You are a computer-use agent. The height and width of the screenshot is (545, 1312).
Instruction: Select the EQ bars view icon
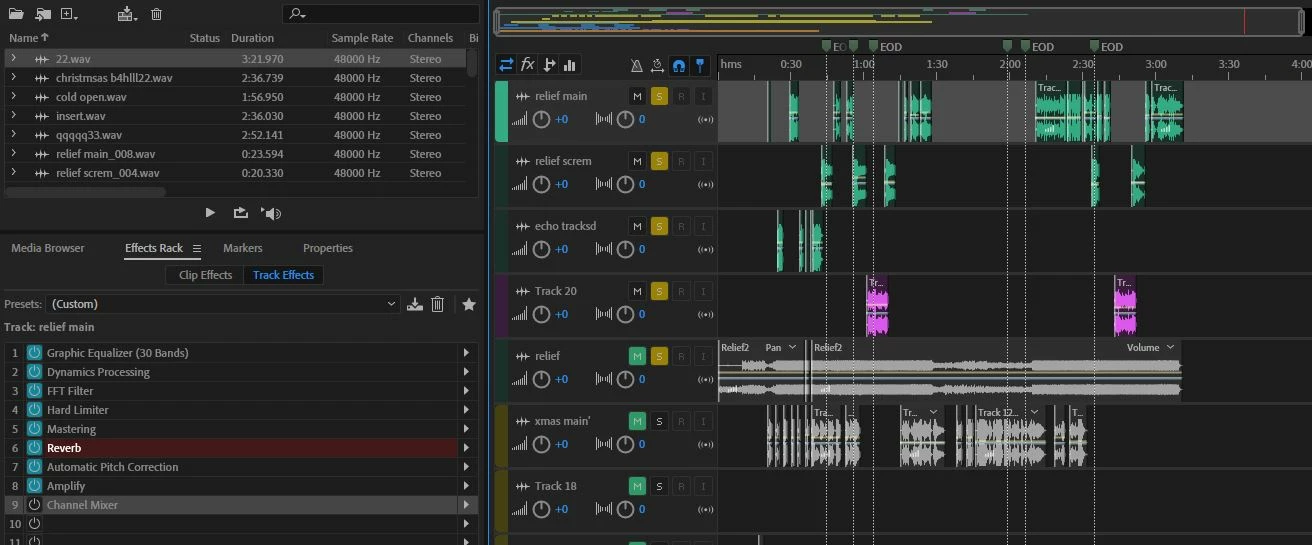click(570, 65)
